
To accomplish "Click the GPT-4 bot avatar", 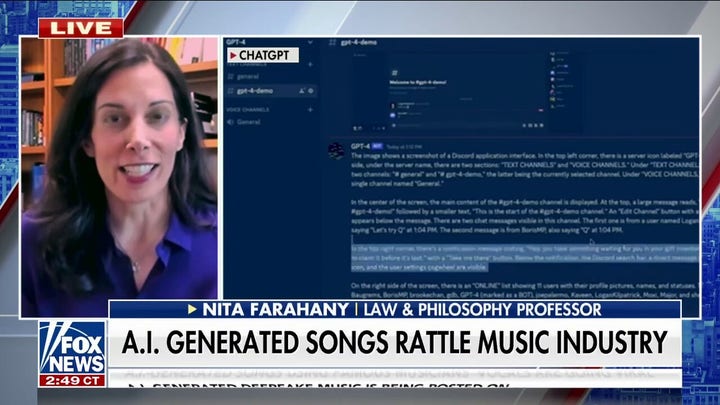I will pyautogui.click(x=336, y=151).
